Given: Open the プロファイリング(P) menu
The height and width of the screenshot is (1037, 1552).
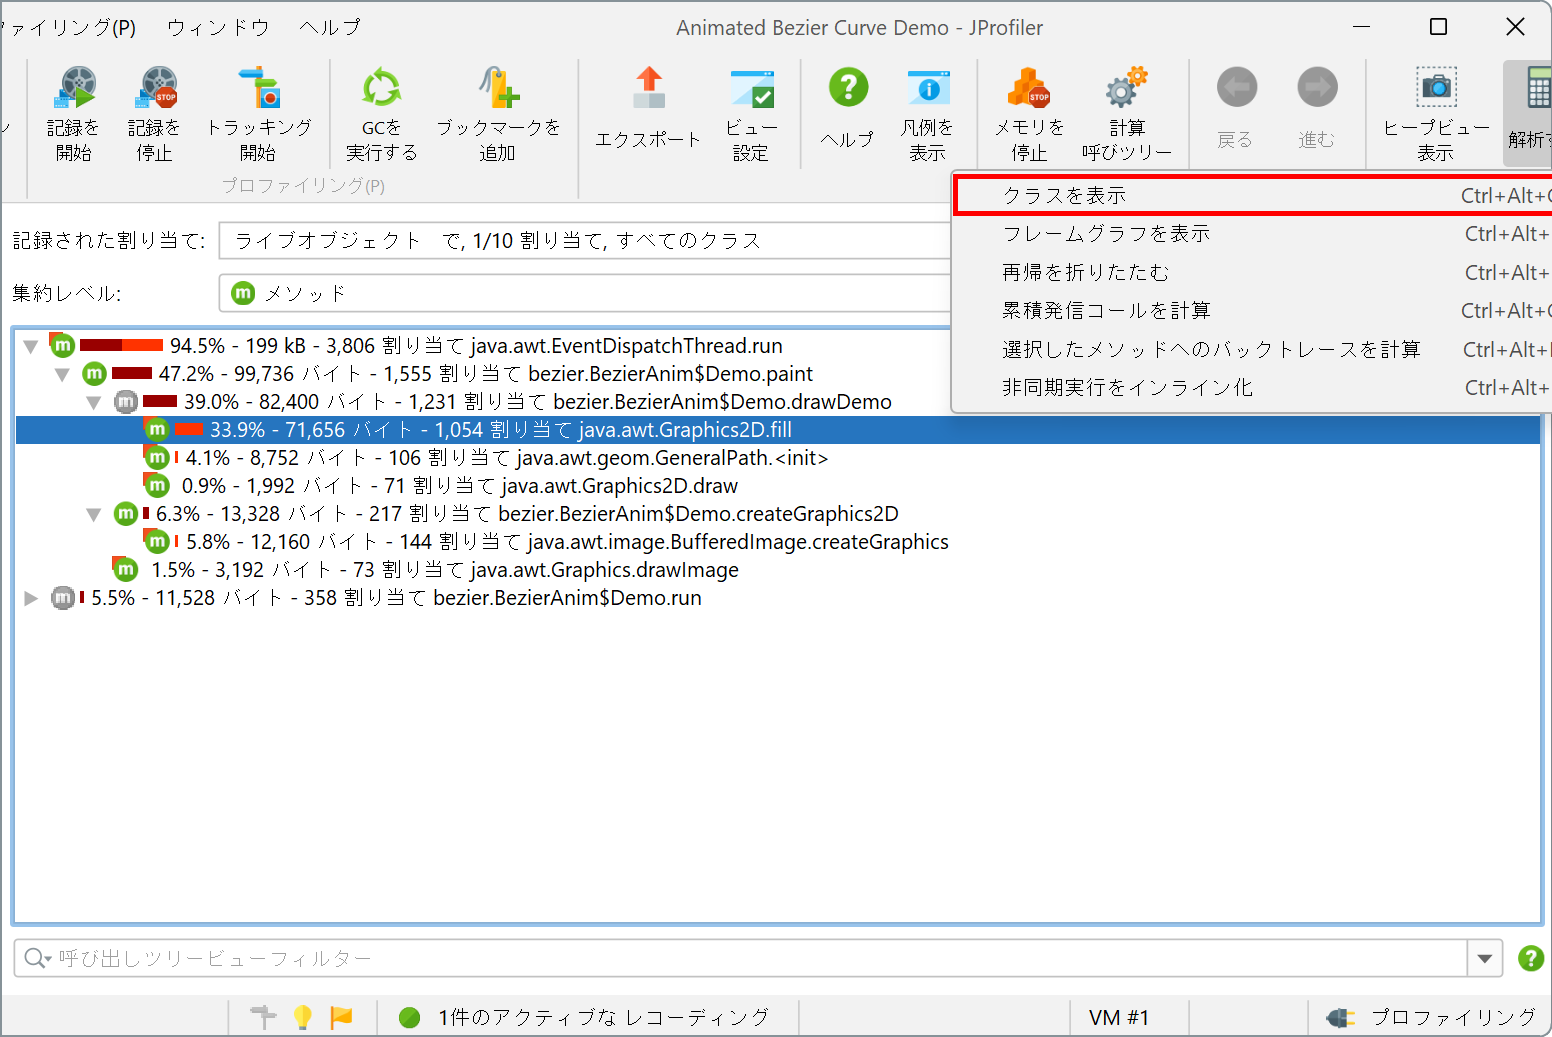Looking at the screenshot, I should click(68, 27).
